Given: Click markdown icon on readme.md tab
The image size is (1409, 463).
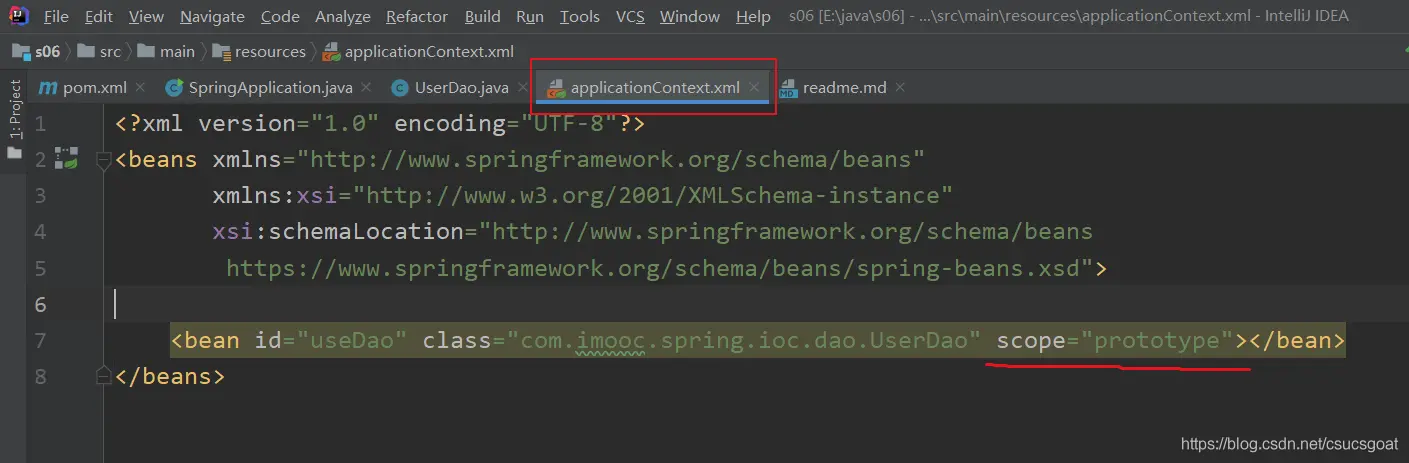Looking at the screenshot, I should click(x=788, y=88).
